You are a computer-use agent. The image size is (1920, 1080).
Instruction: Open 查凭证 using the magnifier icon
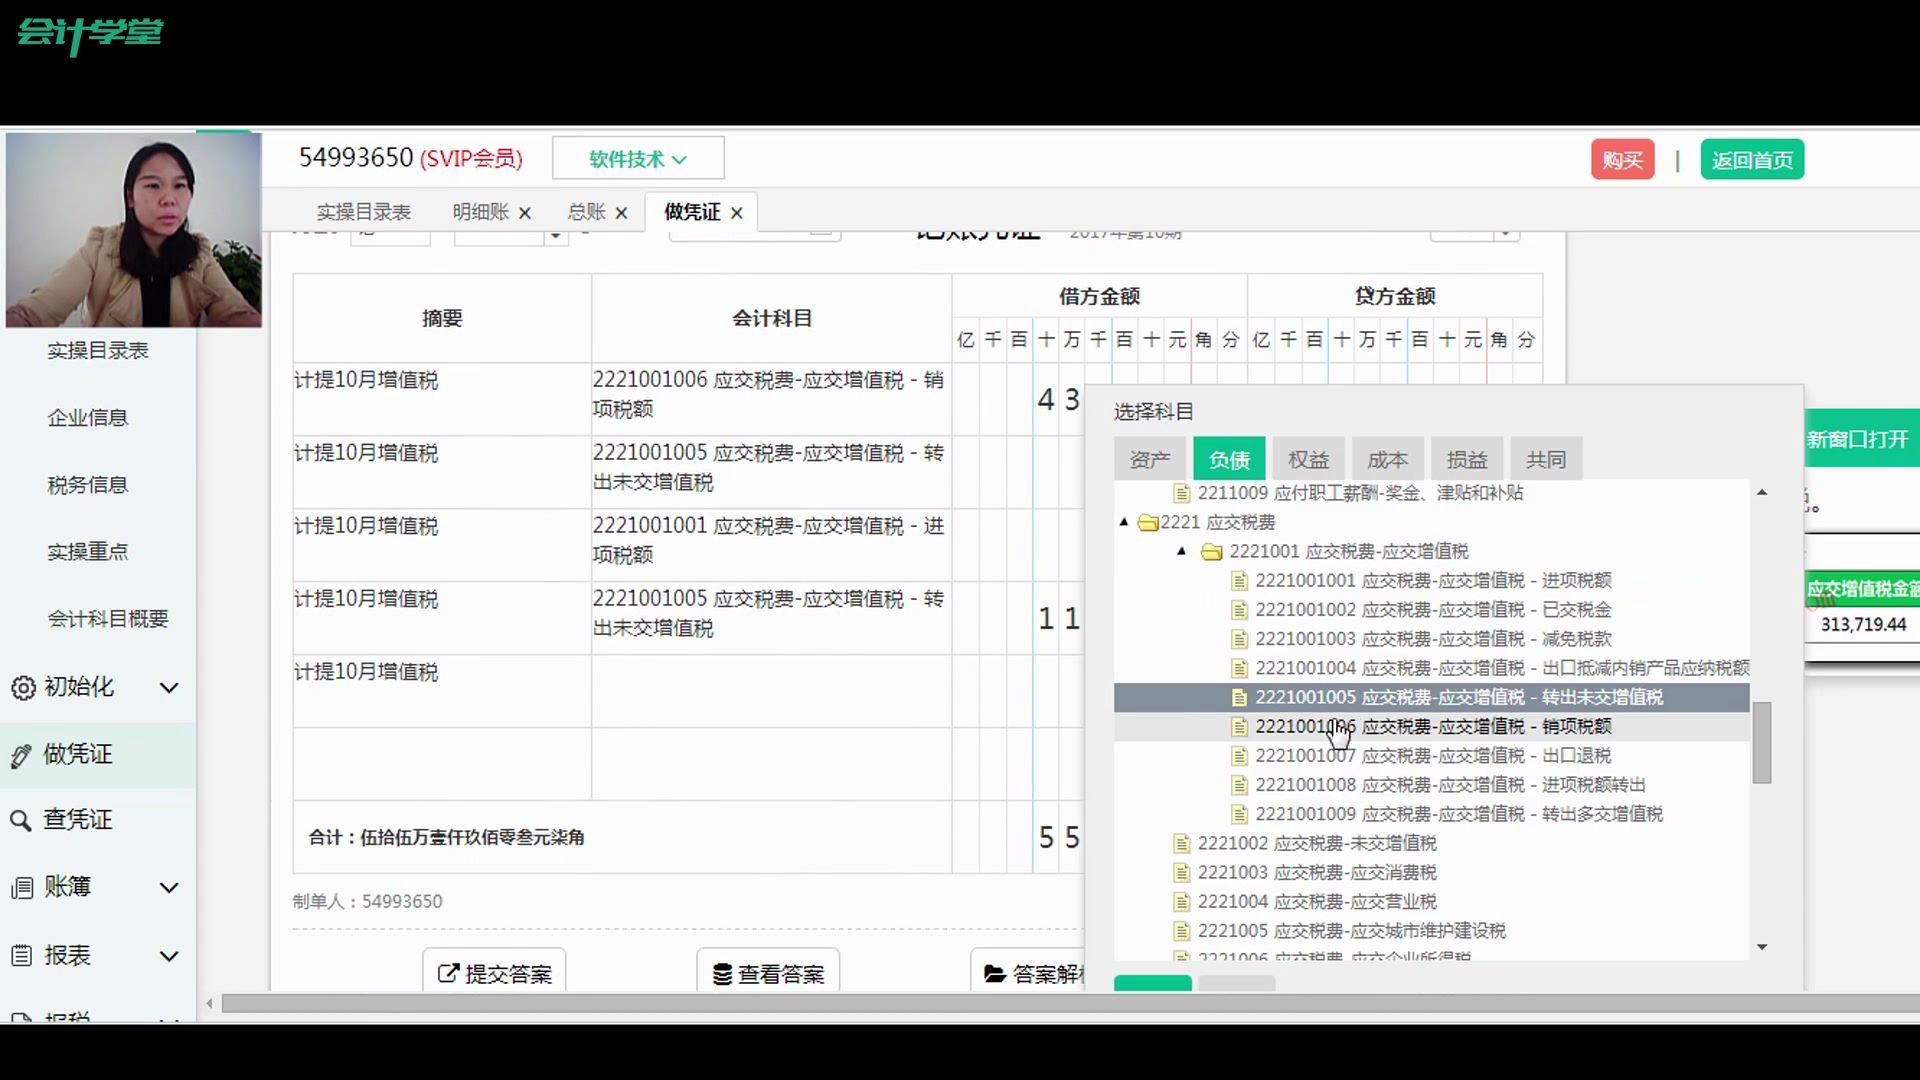22,821
